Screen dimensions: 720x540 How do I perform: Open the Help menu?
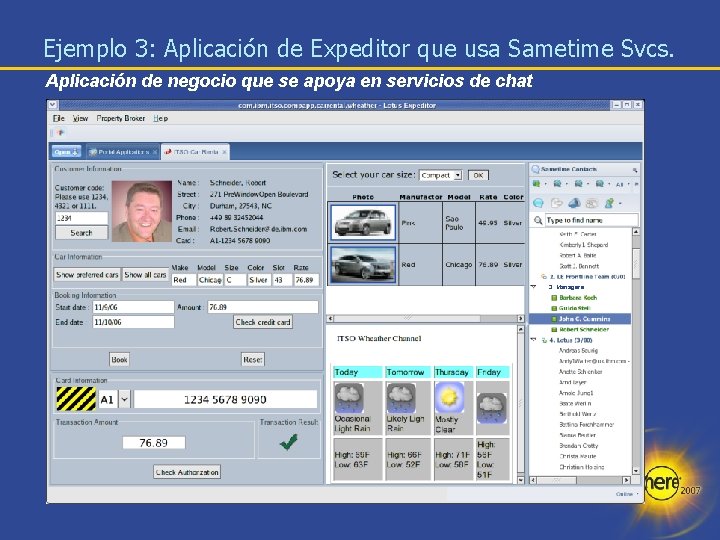pyautogui.click(x=161, y=118)
